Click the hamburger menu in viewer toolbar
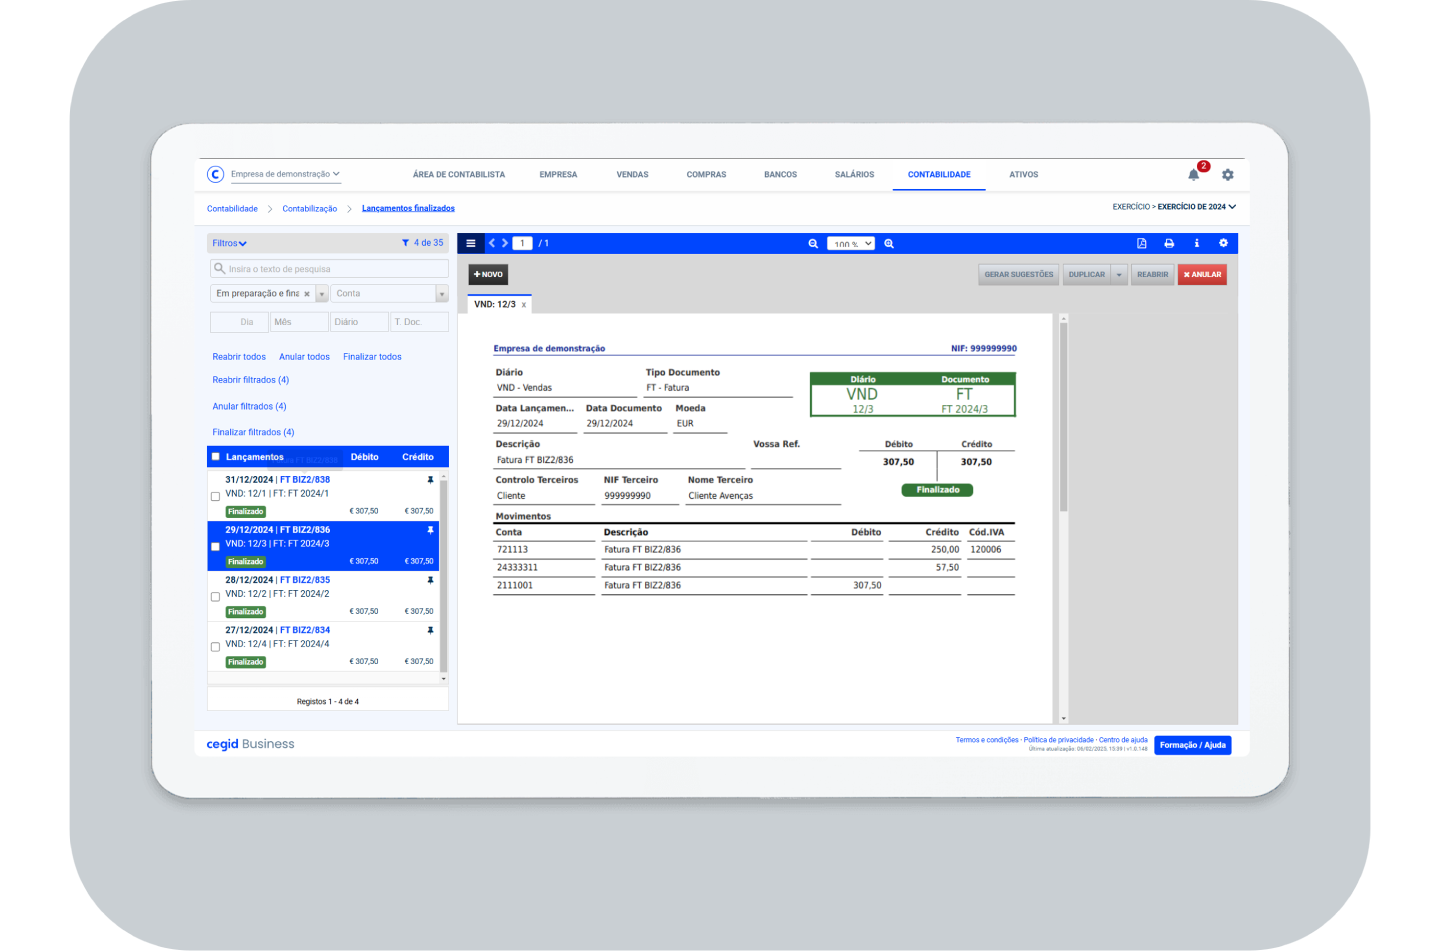This screenshot has height=951, width=1440. (x=471, y=243)
